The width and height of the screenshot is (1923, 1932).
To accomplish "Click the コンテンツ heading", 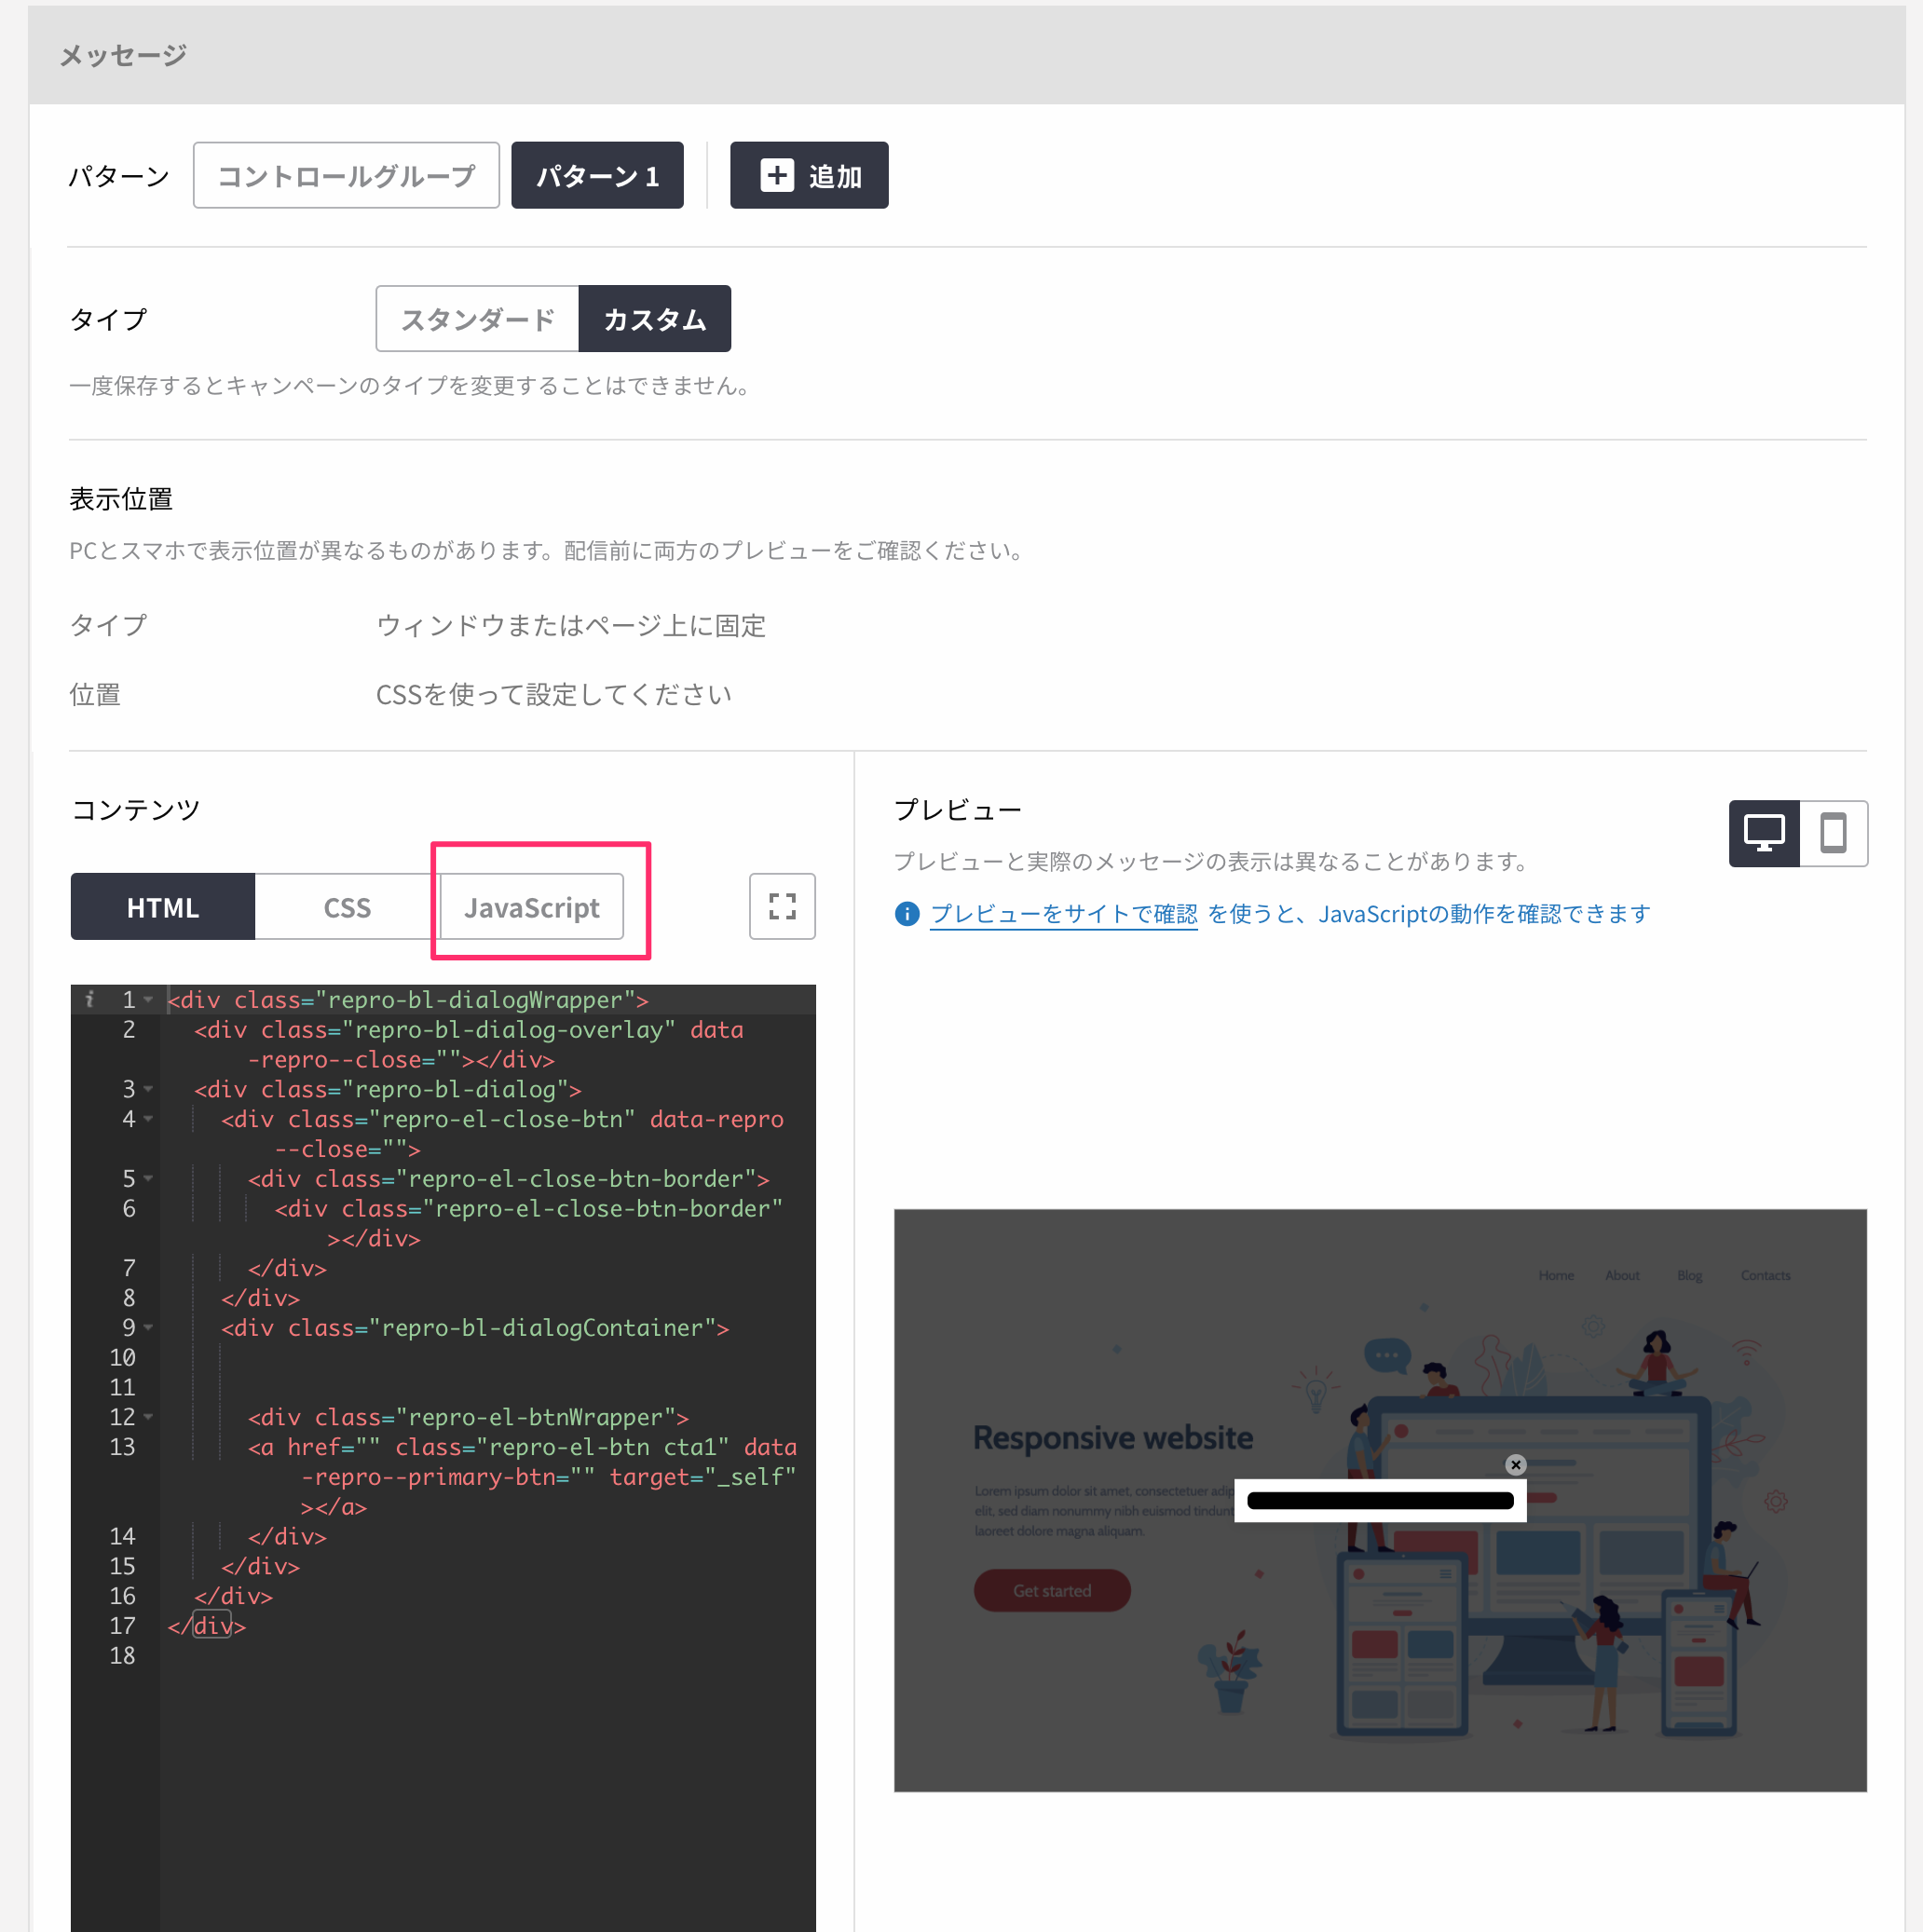I will point(136,810).
